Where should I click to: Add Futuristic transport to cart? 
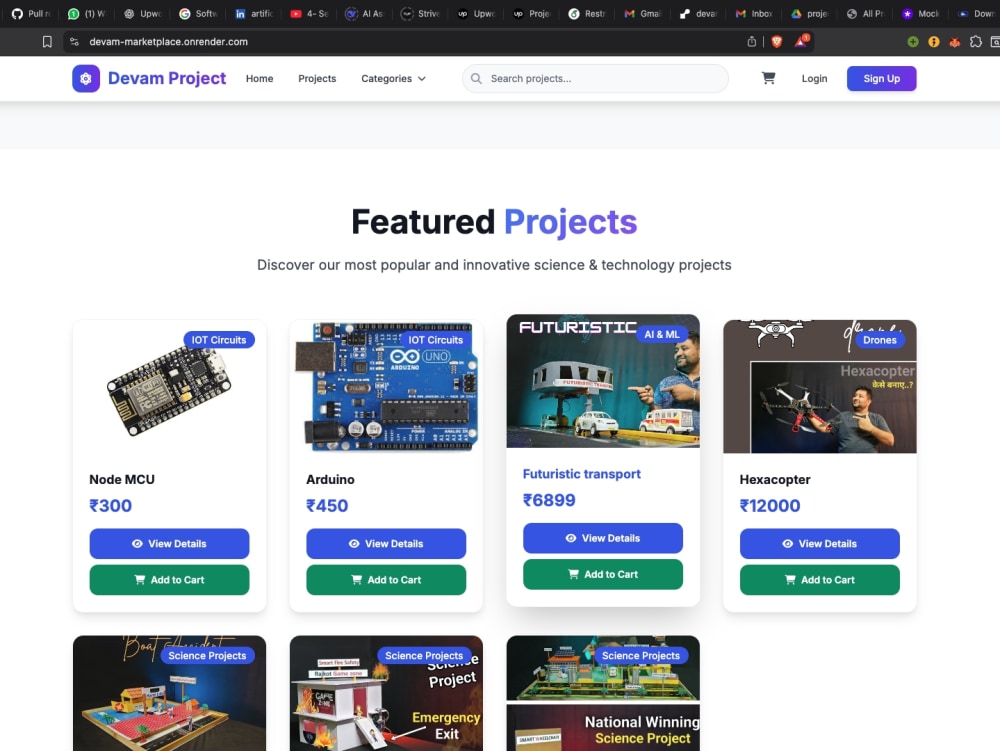point(603,574)
